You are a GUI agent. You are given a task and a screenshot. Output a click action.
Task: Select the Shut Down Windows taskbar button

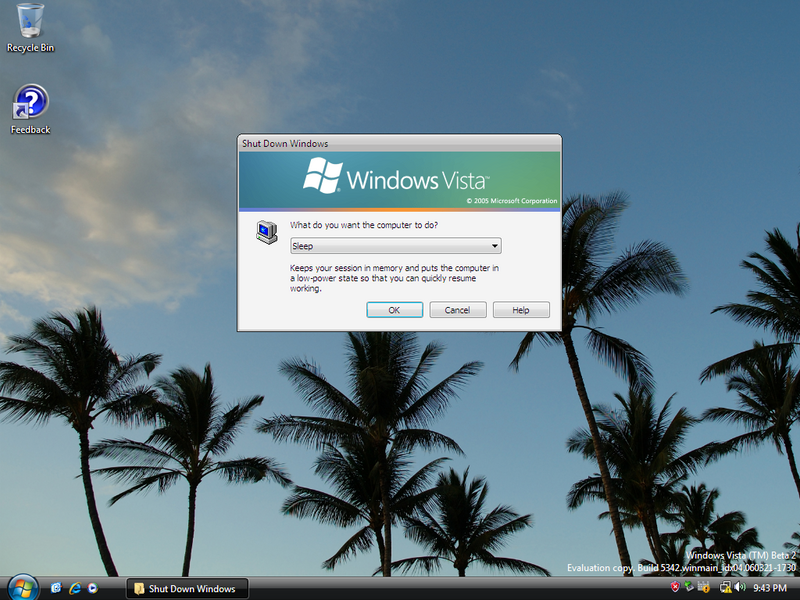coord(187,589)
